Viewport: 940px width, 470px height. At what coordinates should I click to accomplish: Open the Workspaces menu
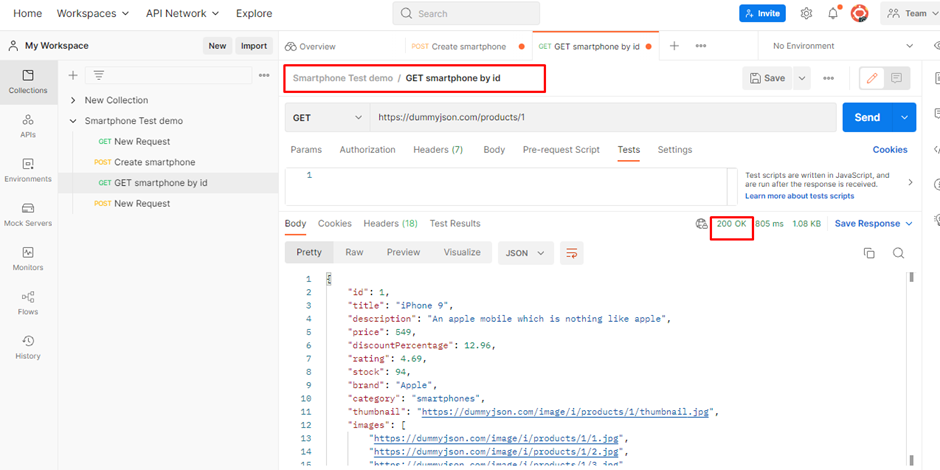click(x=92, y=13)
